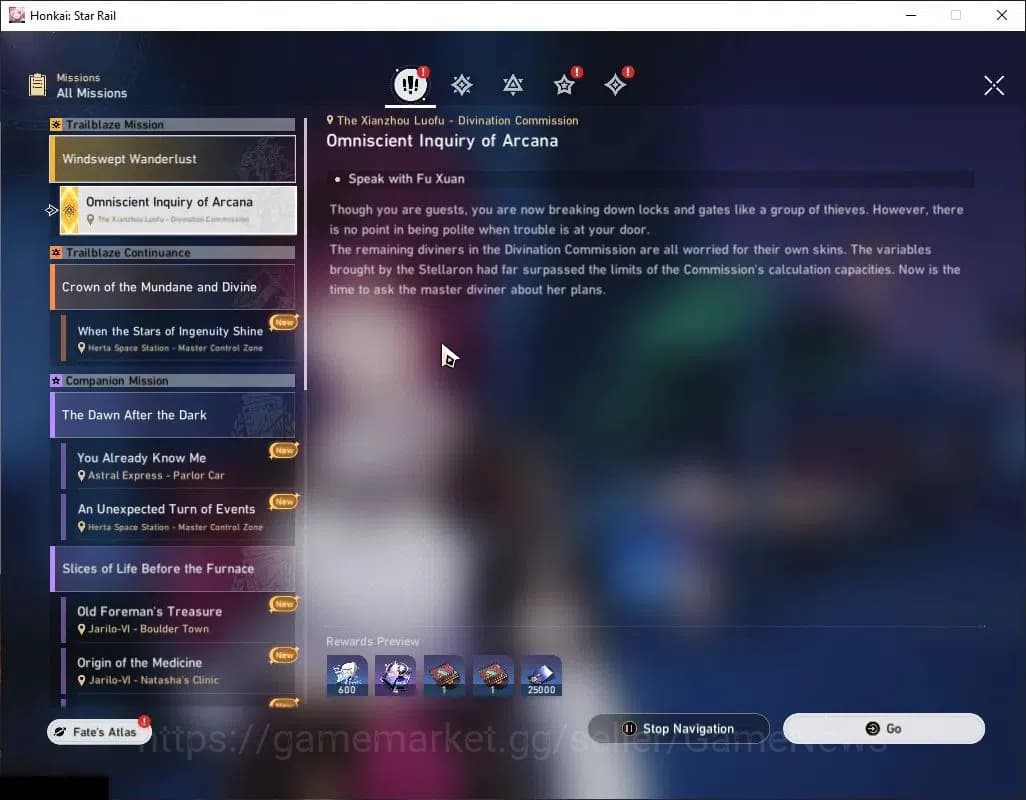
Task: Open When the Stars of Ingenuity Shine
Action: tap(178, 338)
